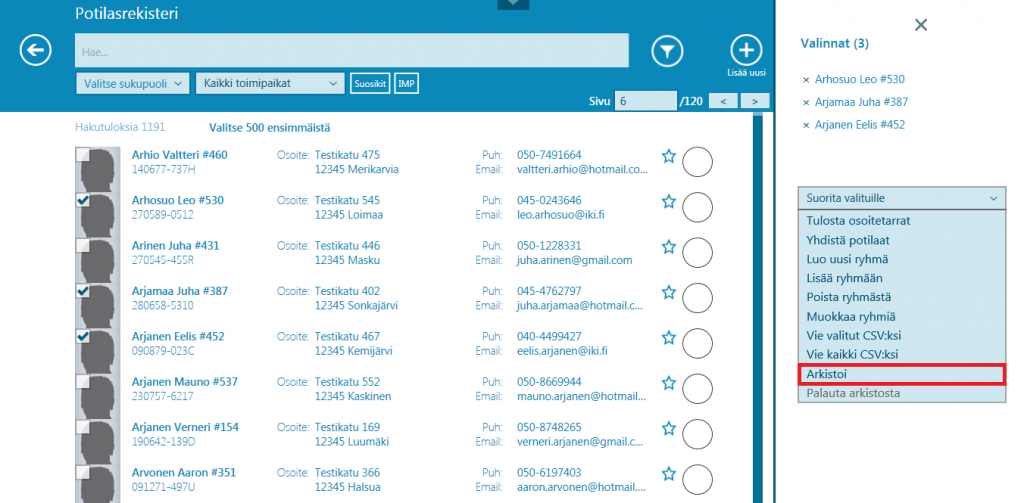Click the Suosikit button
The image size is (1024, 503).
(370, 84)
